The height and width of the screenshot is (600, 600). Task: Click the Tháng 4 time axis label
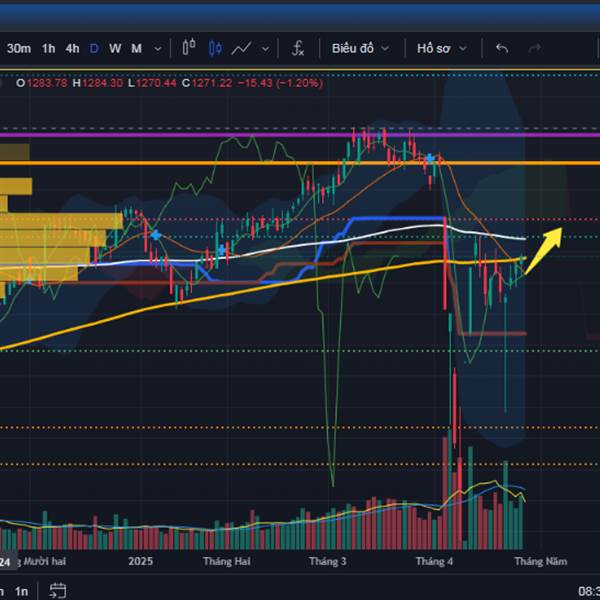point(434,561)
